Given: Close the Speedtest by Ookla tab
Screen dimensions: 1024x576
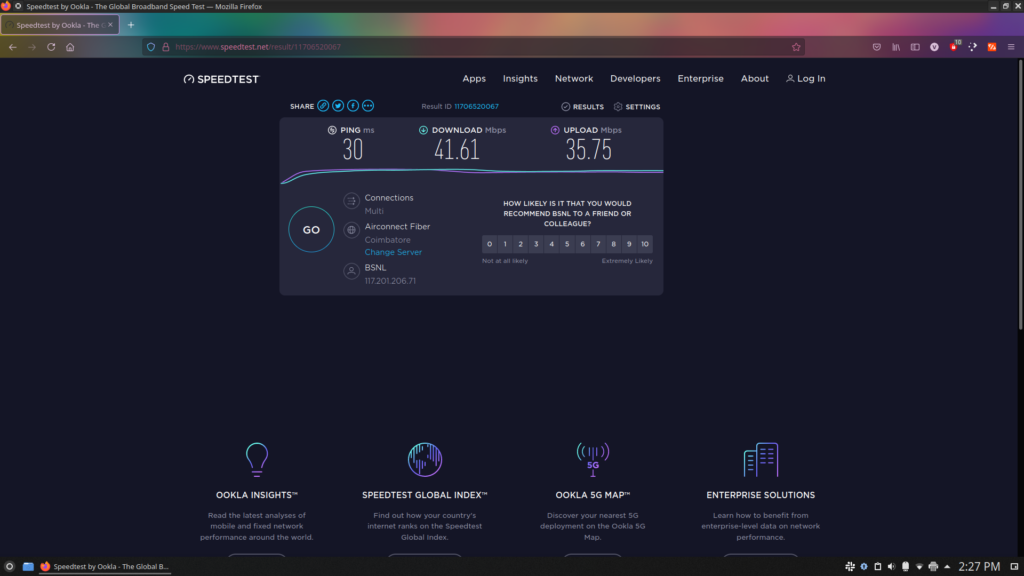Looking at the screenshot, I should tap(110, 25).
